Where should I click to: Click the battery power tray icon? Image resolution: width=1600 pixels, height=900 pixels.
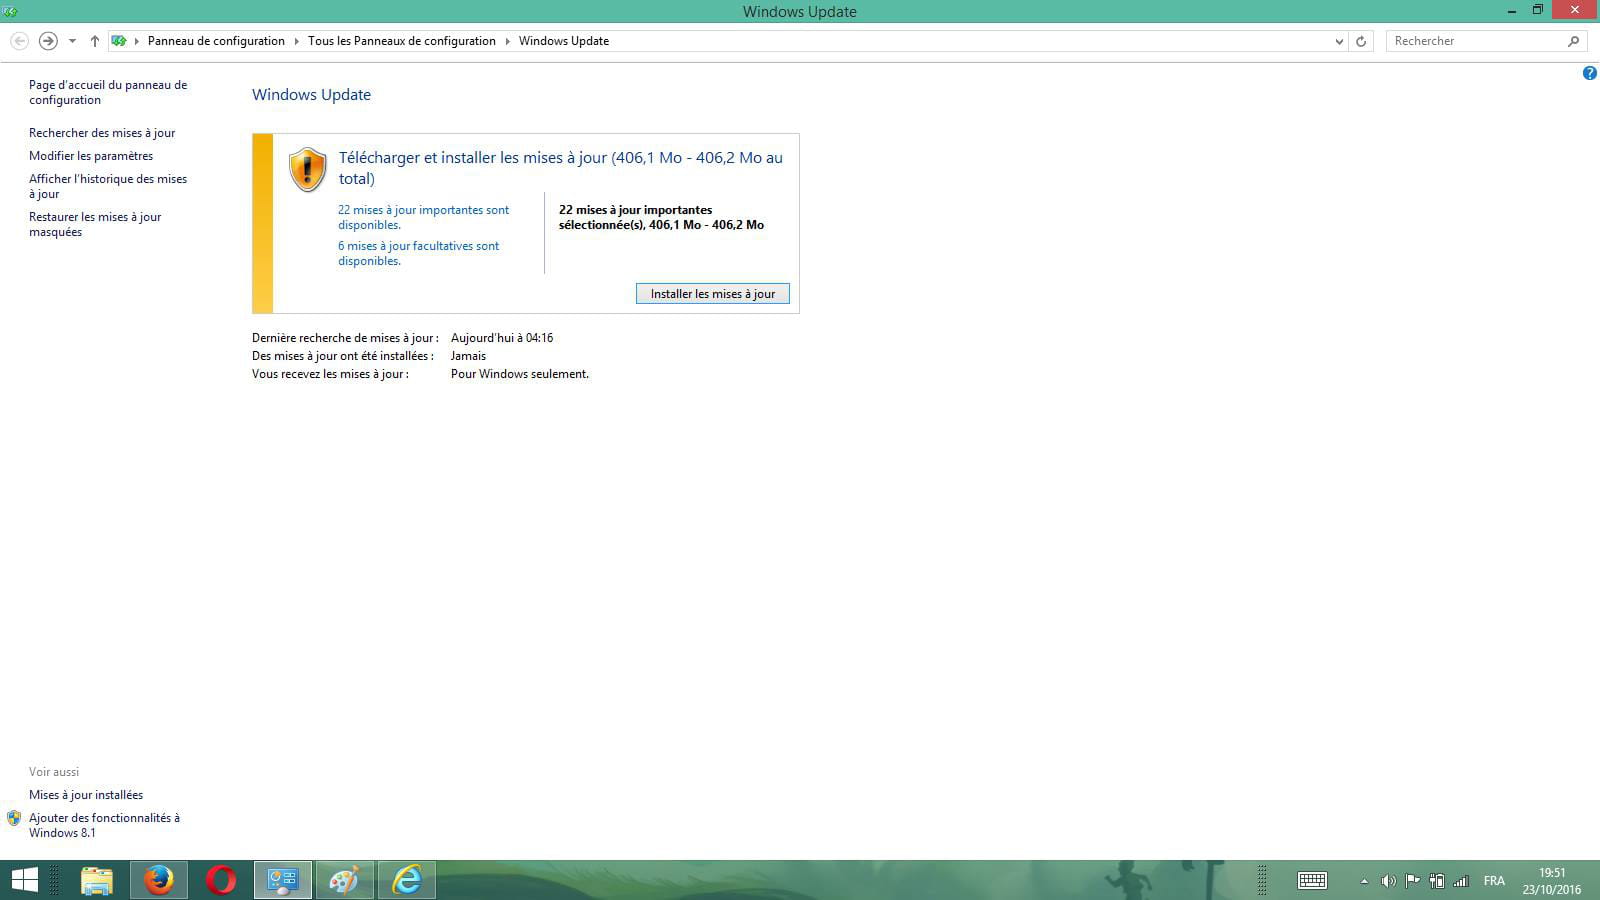coord(1437,881)
